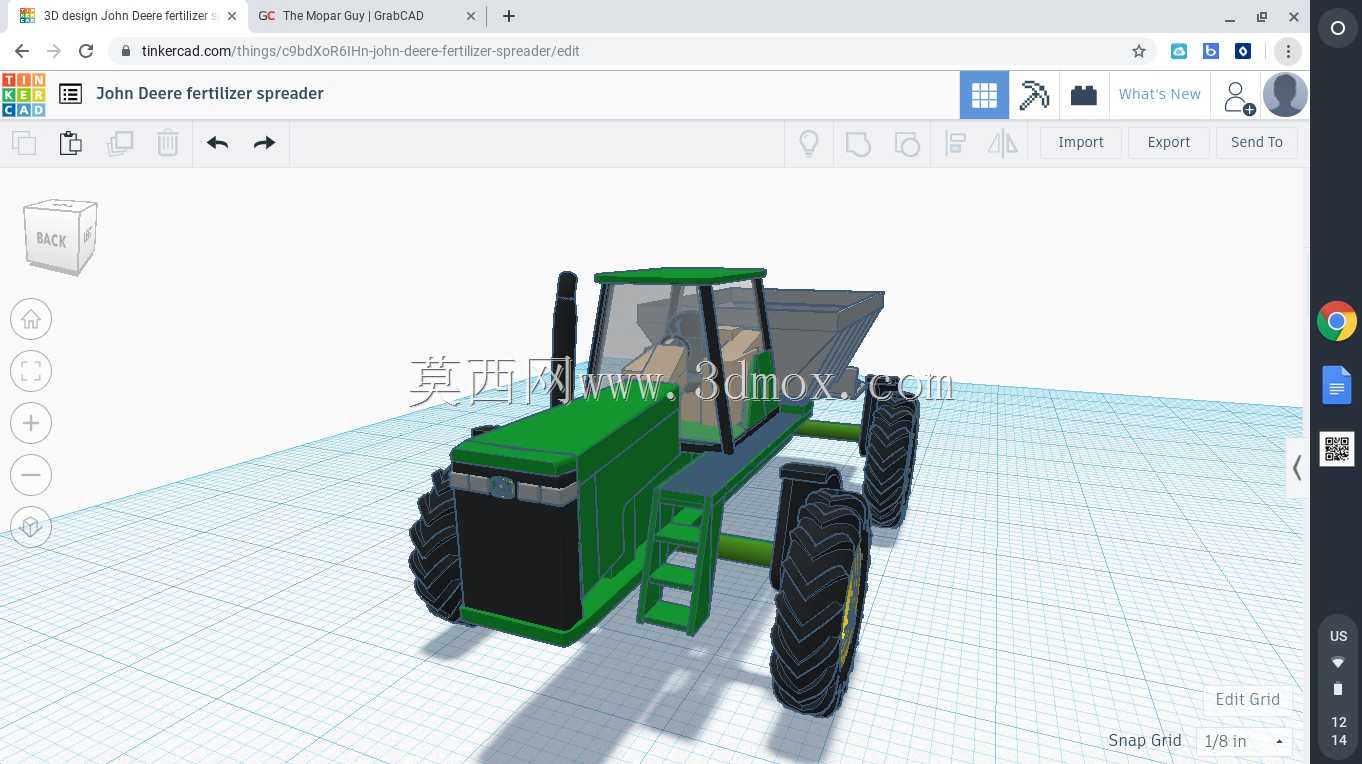Click the Mirror tool icon
Viewport: 1362px width, 764px height.
point(1002,143)
